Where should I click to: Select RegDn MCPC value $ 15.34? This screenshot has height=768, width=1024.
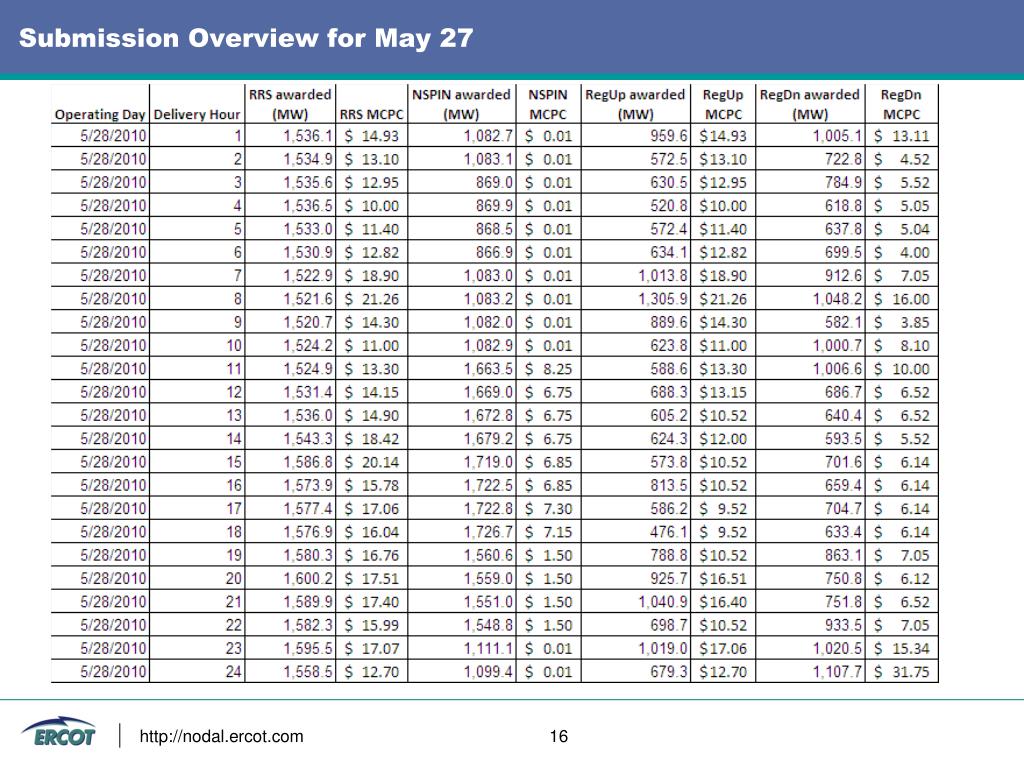click(x=901, y=648)
